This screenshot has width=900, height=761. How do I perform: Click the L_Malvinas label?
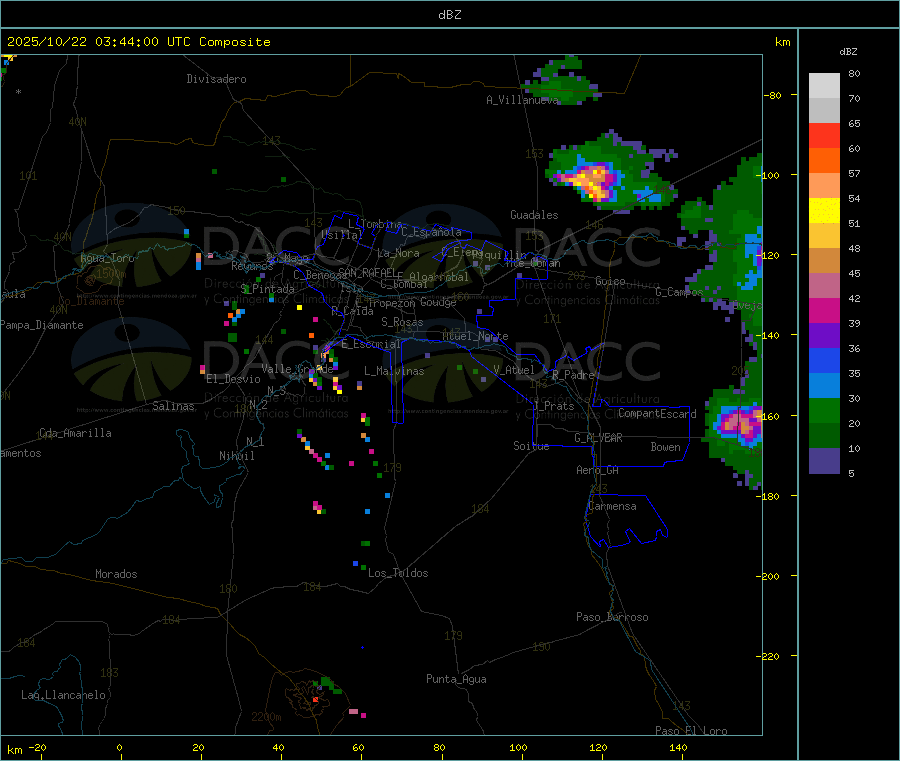point(394,371)
